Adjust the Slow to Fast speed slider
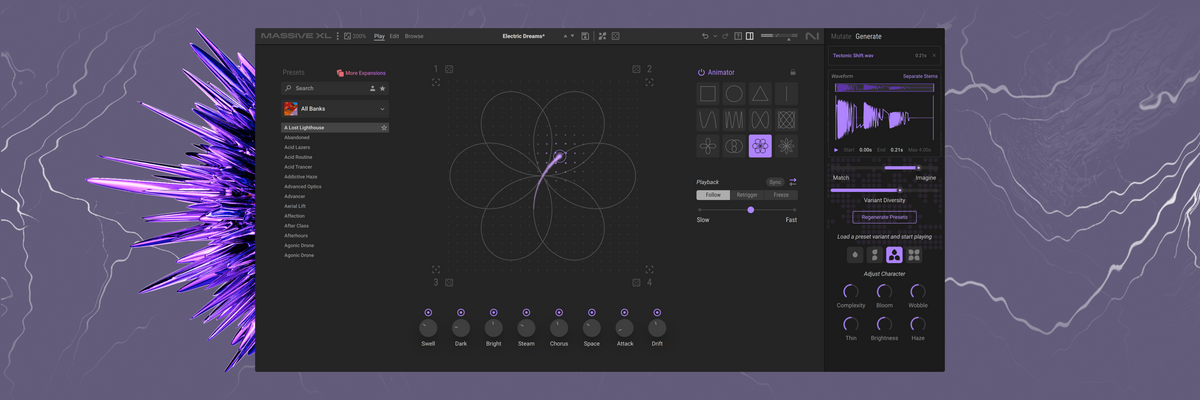Screen dimensions: 1200x400 [x=747, y=210]
